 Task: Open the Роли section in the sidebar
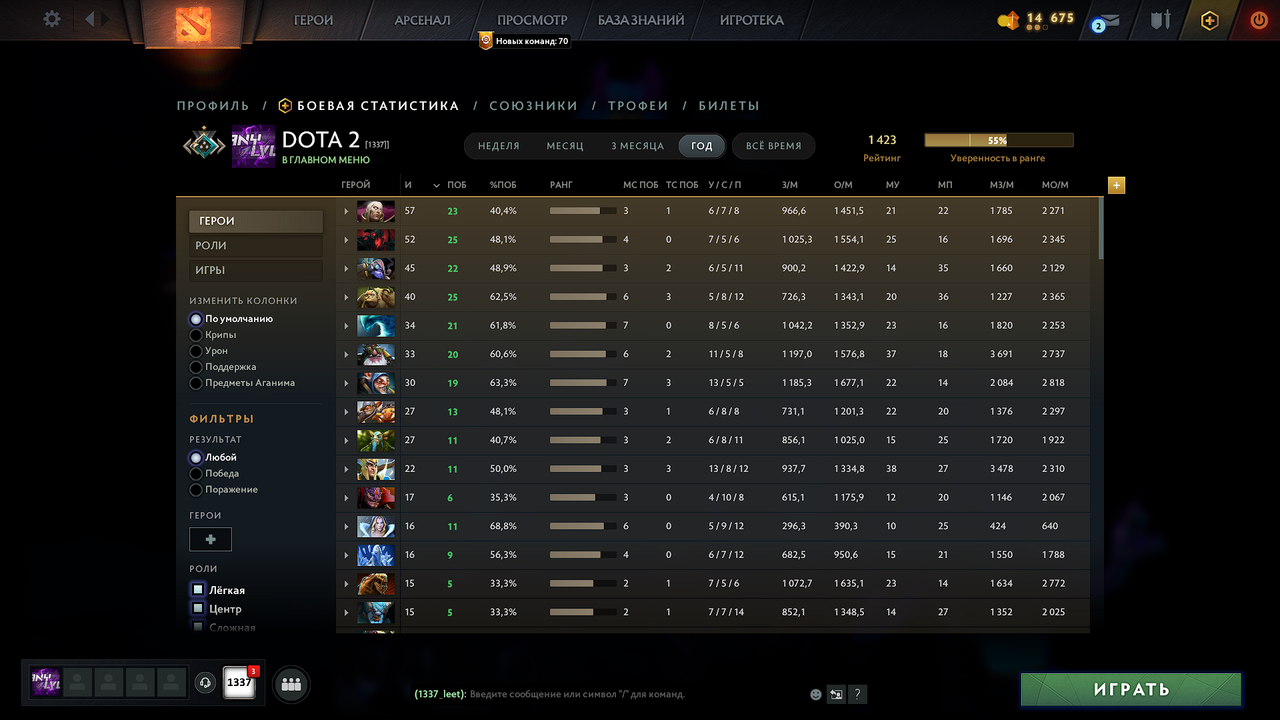[256, 246]
